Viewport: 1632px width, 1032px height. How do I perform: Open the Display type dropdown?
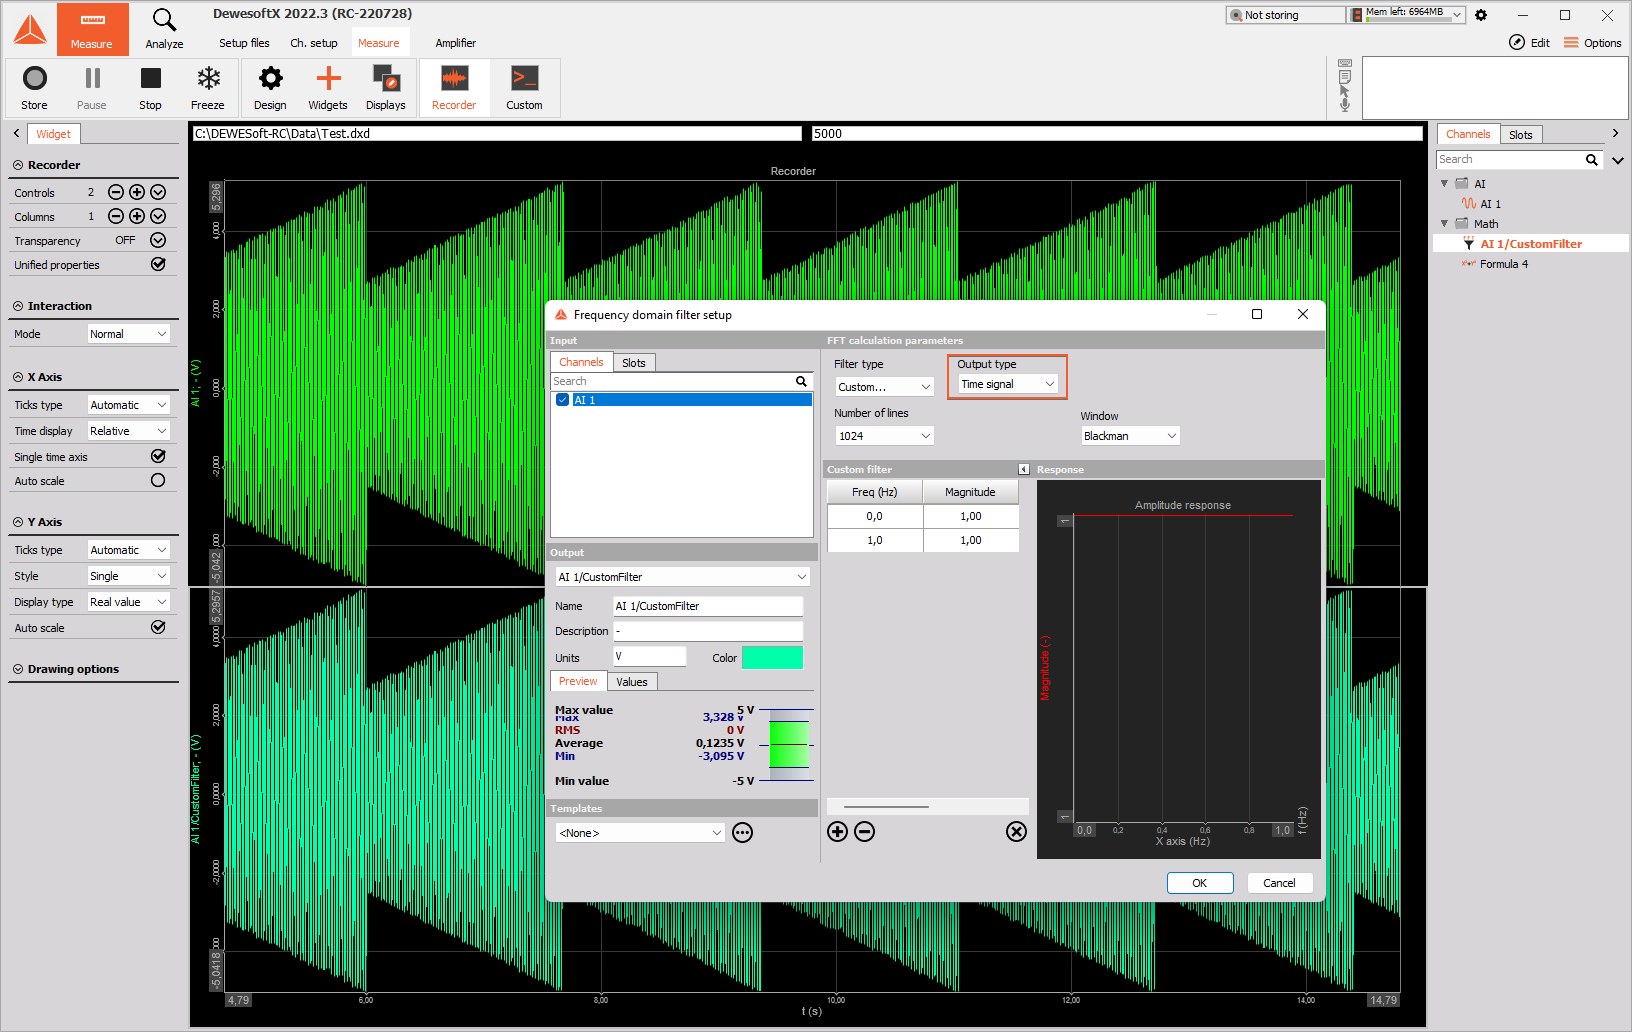(x=129, y=602)
